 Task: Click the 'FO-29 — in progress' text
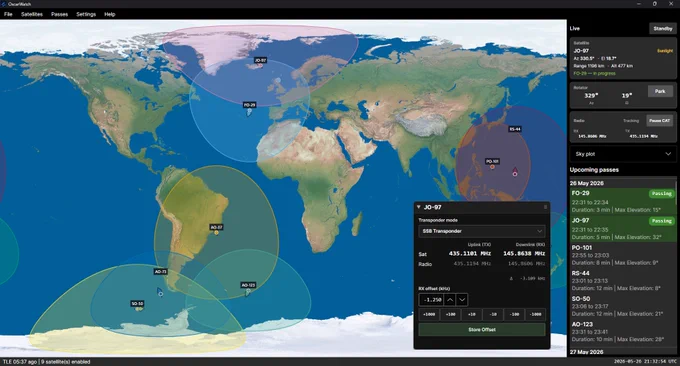(x=595, y=73)
